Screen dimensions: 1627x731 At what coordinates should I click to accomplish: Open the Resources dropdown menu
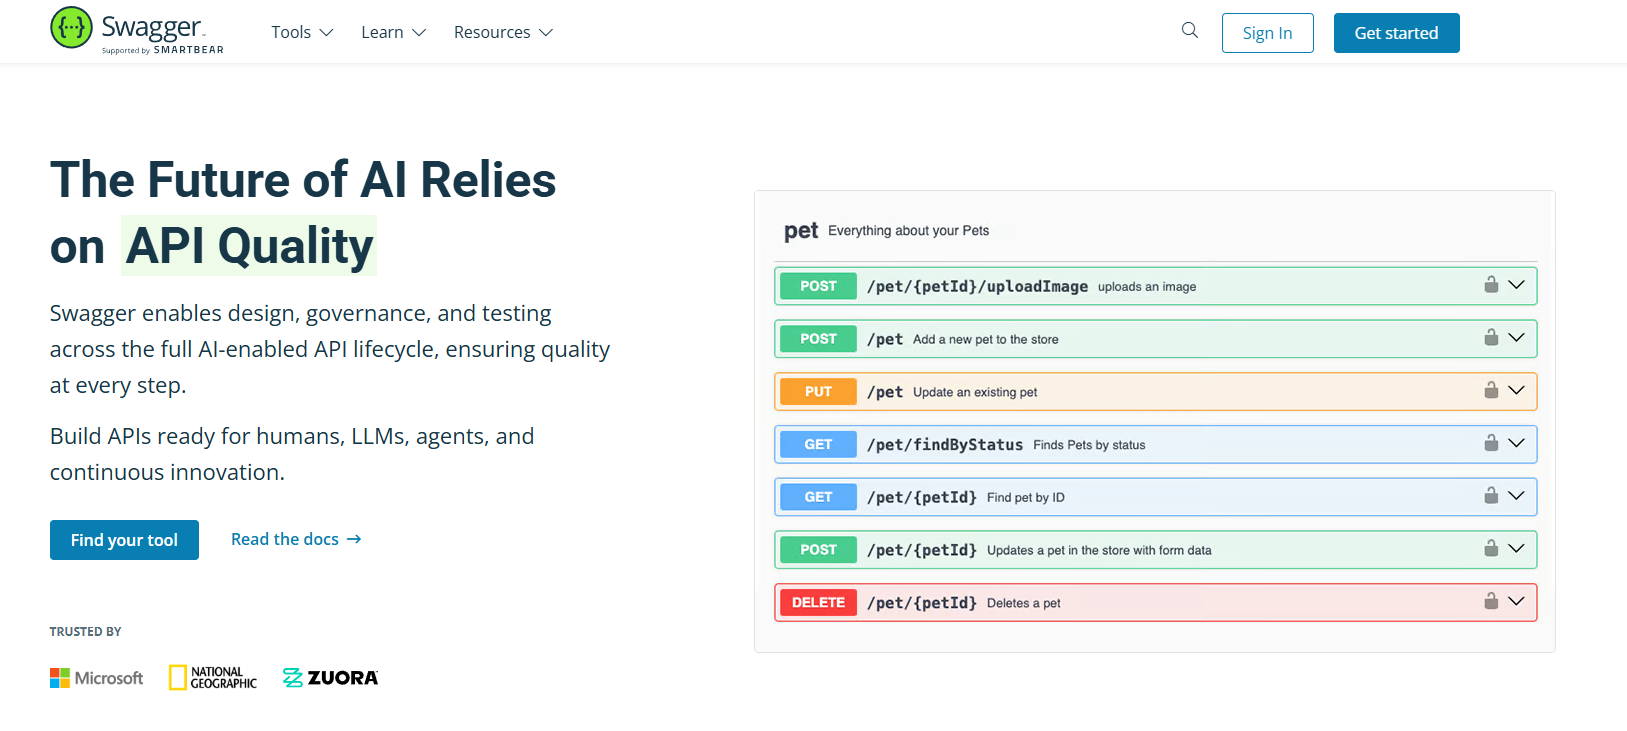coord(503,32)
